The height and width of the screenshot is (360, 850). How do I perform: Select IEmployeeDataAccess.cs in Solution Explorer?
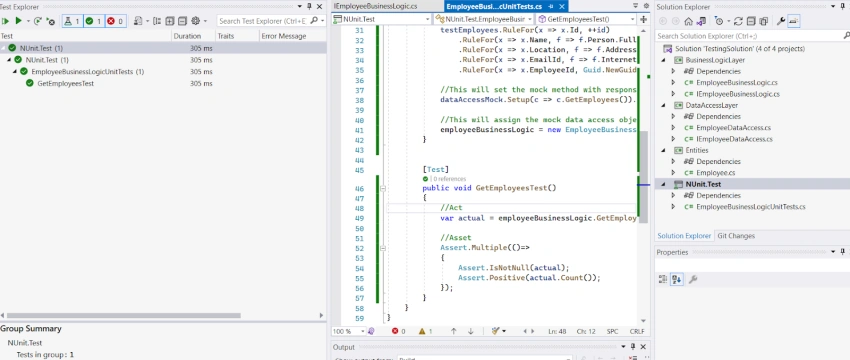(x=735, y=139)
